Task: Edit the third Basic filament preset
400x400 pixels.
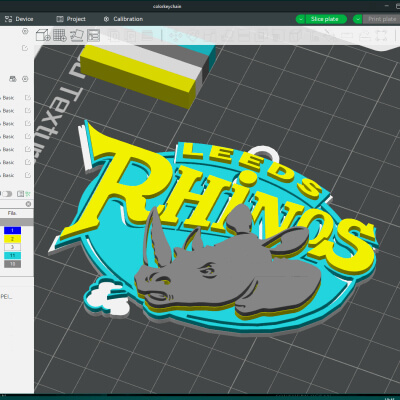Action: (28, 123)
